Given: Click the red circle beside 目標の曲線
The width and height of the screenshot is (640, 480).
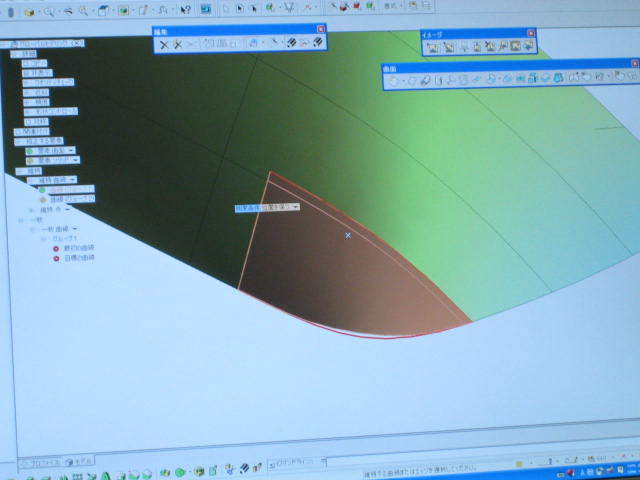Looking at the screenshot, I should (56, 258).
